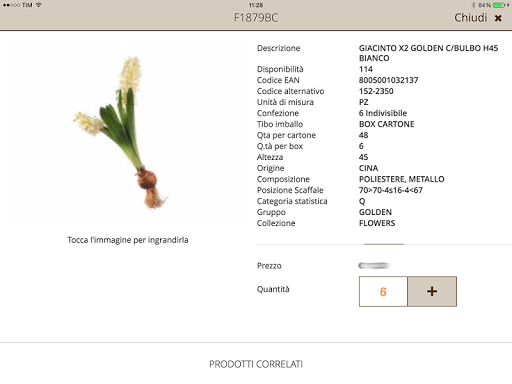The height and width of the screenshot is (384, 512).
Task: Select the quantity field showing 6
Action: [383, 291]
